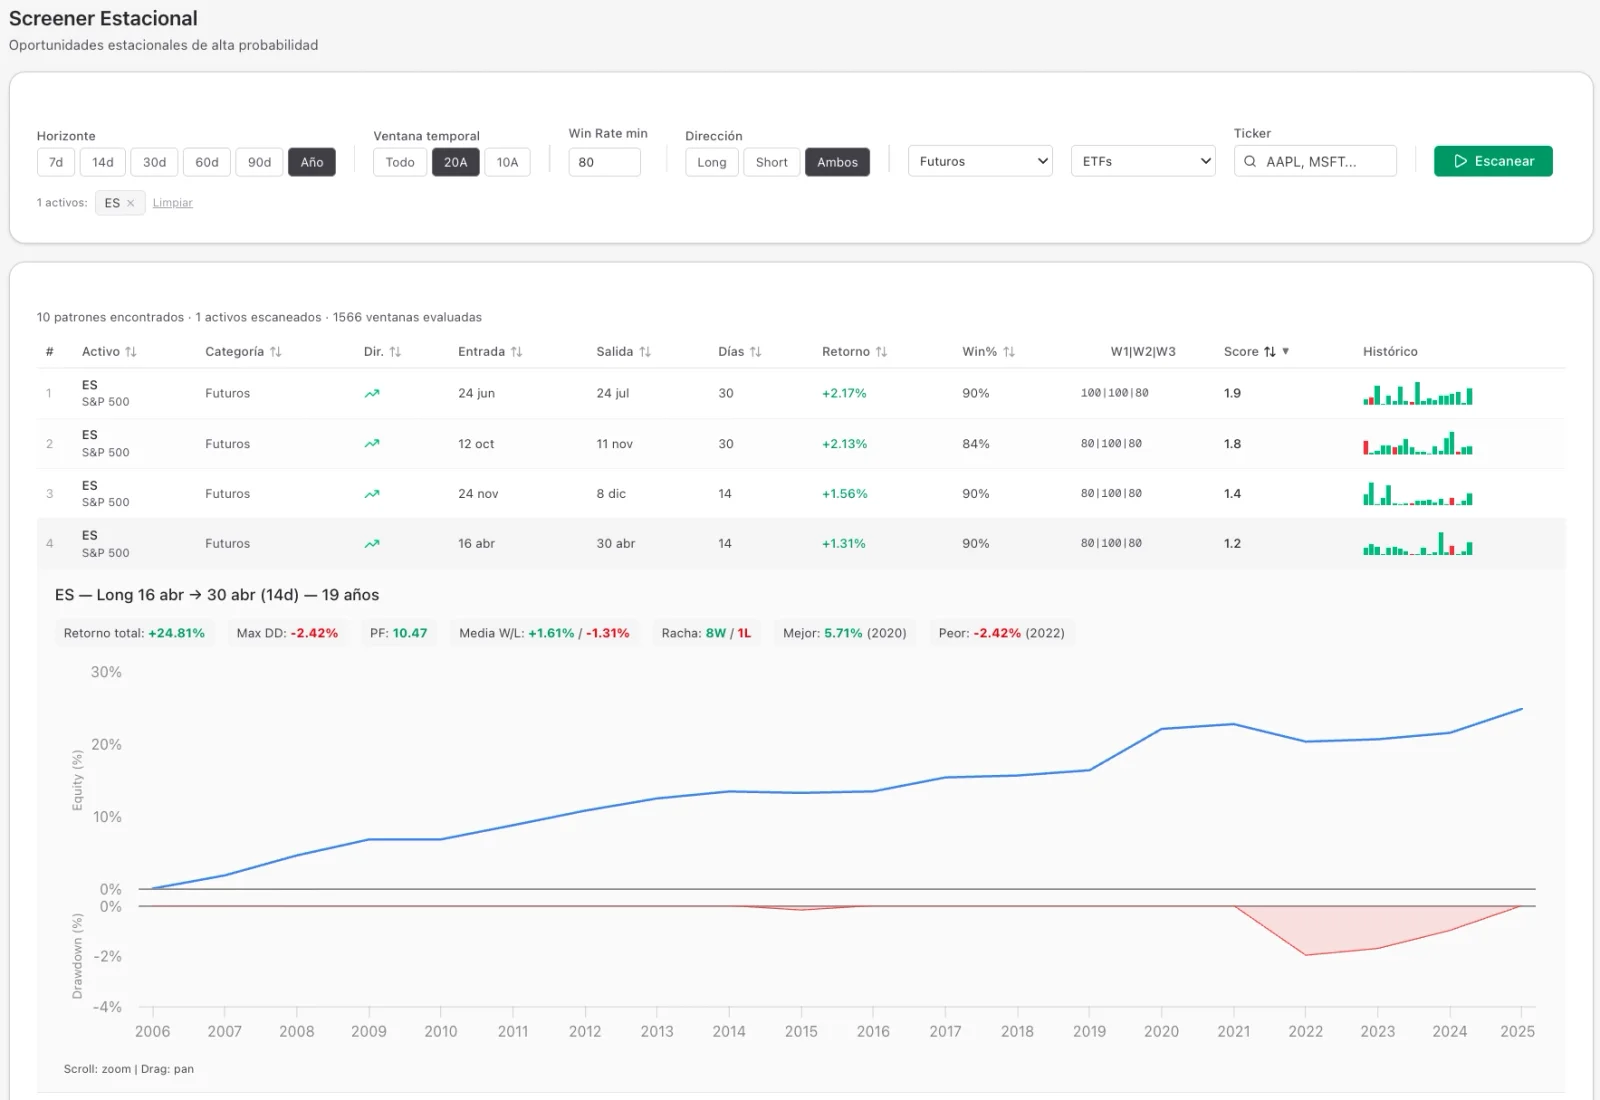Image resolution: width=1600 pixels, height=1100 pixels.
Task: Sort by Retorno column arrows icon
Action: (x=881, y=352)
